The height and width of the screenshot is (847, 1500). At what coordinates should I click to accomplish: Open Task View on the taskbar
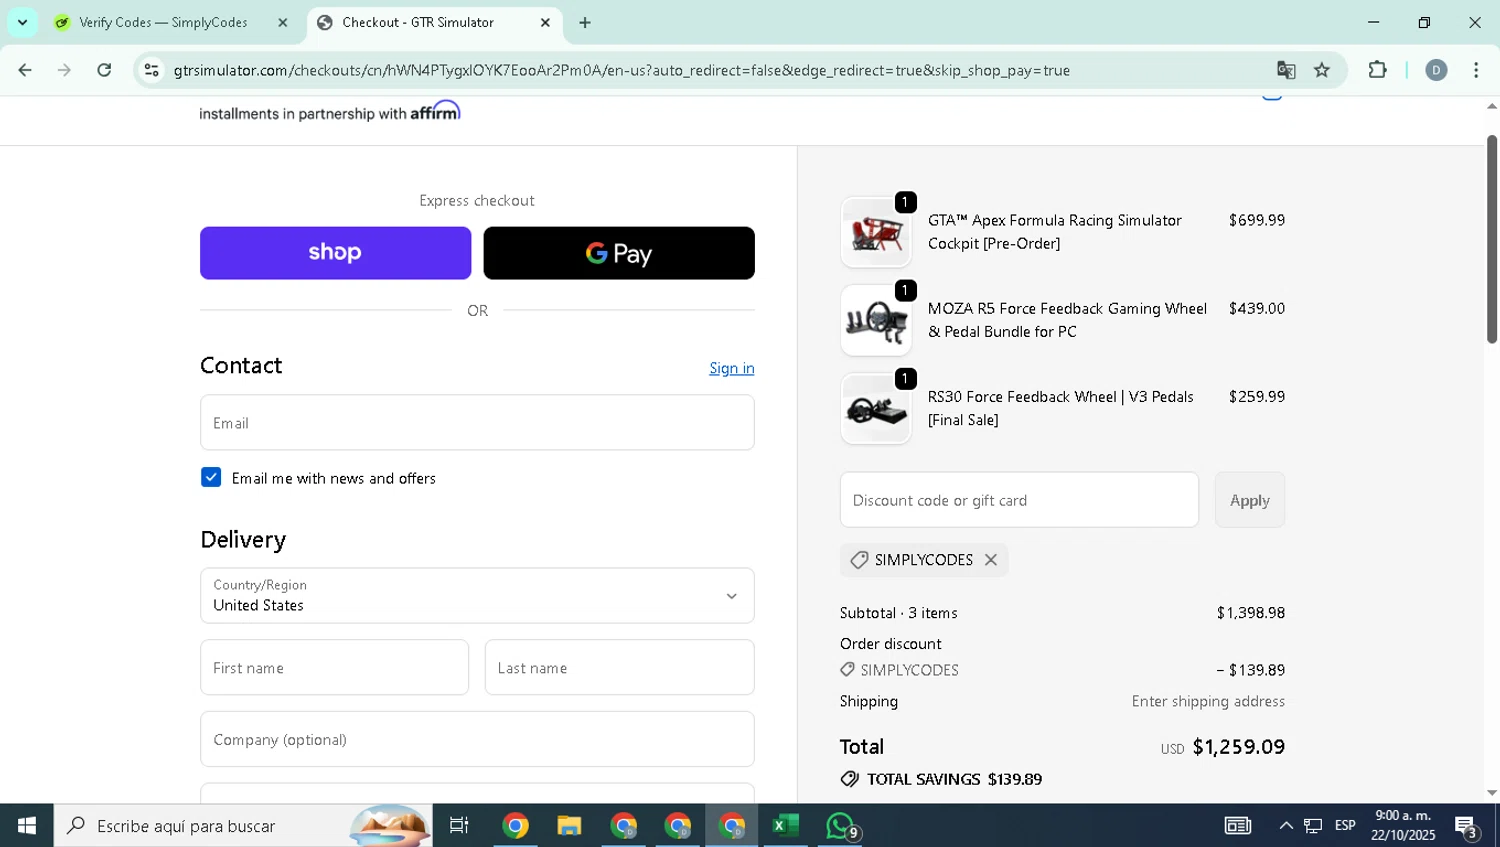point(459,825)
